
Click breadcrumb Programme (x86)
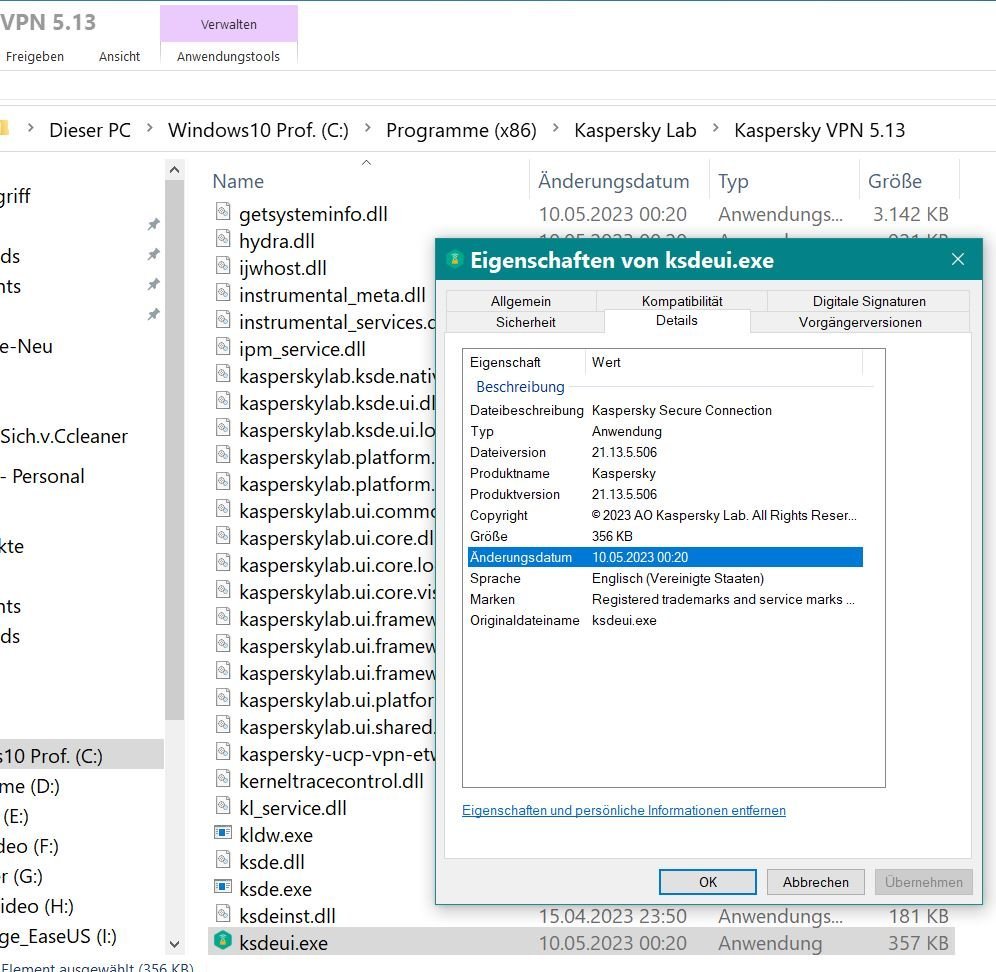coord(461,130)
